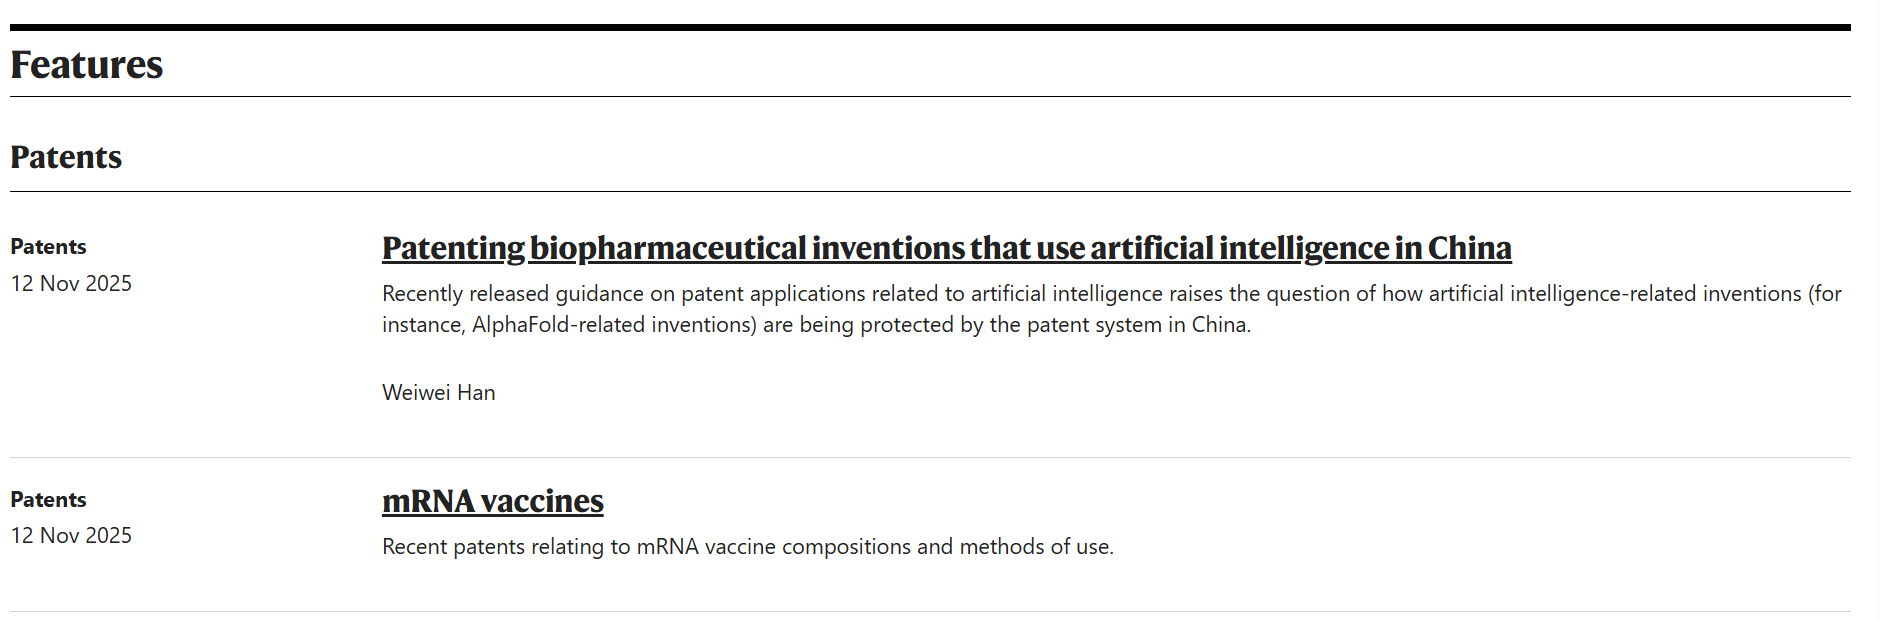Click the author name Weiwei Han
1880x620 pixels.
(x=438, y=393)
